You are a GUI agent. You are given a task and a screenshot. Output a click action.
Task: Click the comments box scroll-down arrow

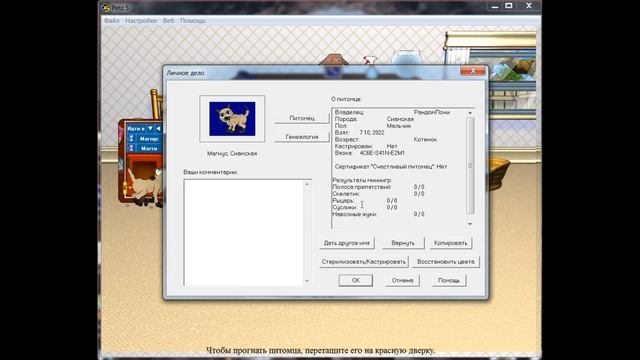(x=307, y=281)
